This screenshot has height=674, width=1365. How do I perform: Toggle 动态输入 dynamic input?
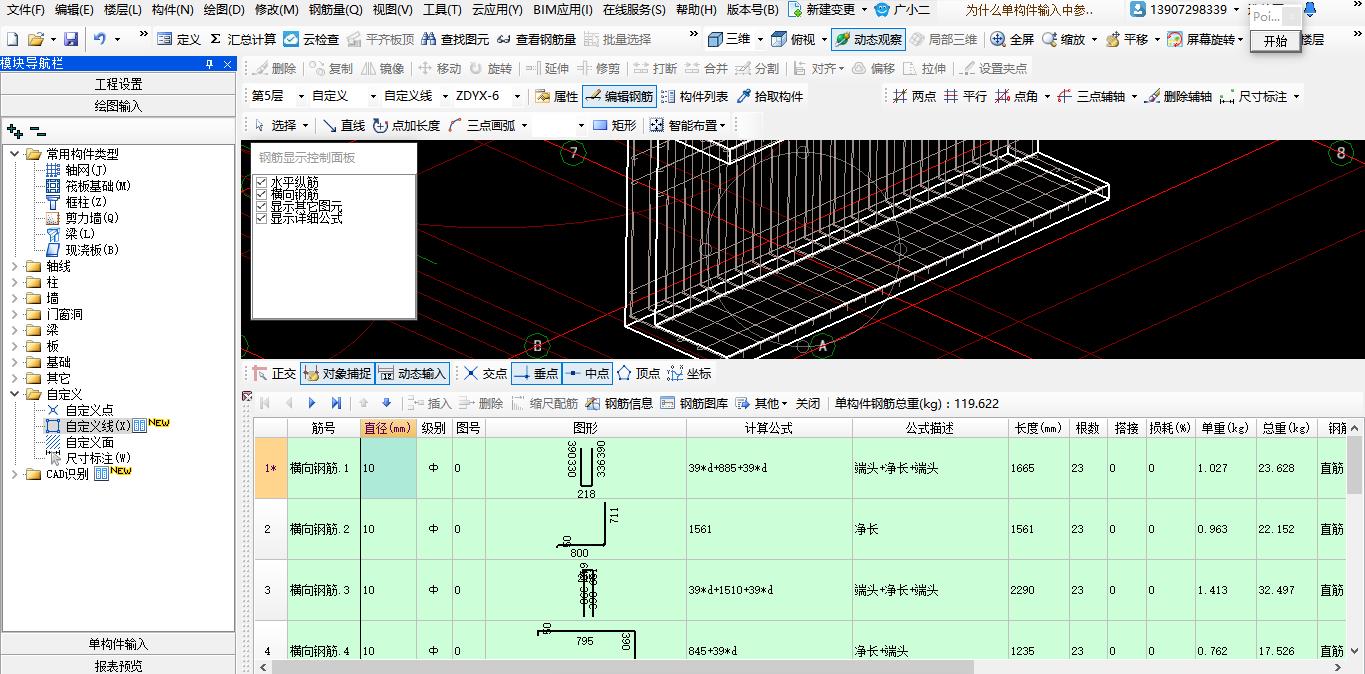[412, 373]
